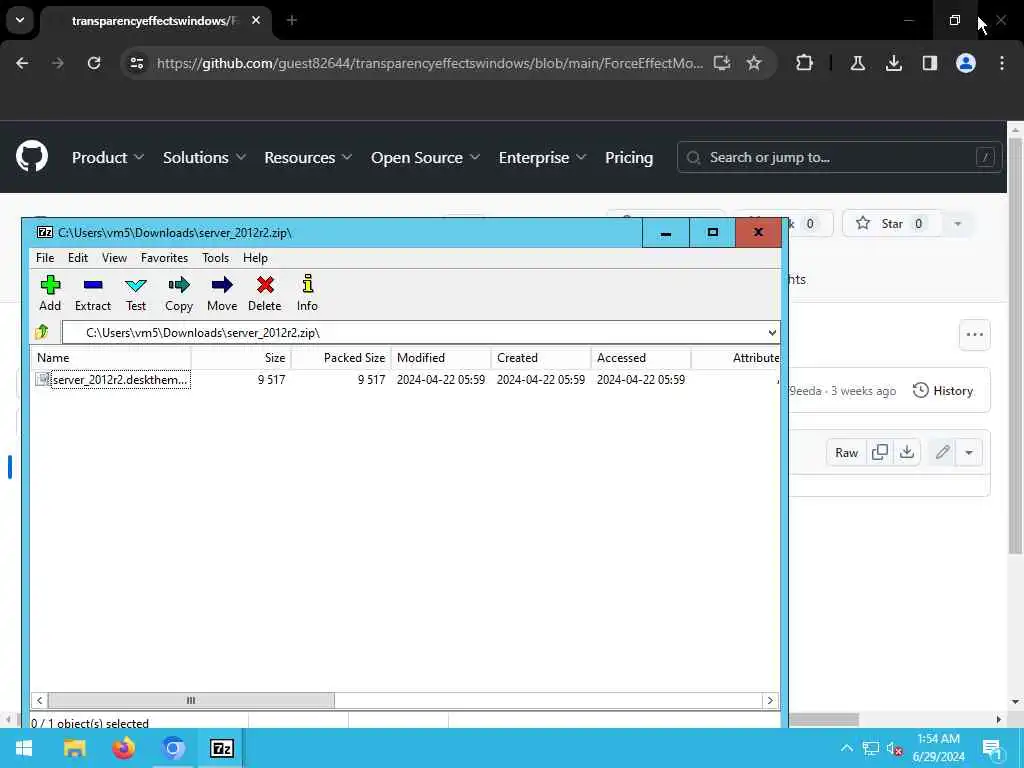Open the Chrome three-dot menu
Image resolution: width=1024 pixels, height=768 pixels.
tap(1002, 63)
